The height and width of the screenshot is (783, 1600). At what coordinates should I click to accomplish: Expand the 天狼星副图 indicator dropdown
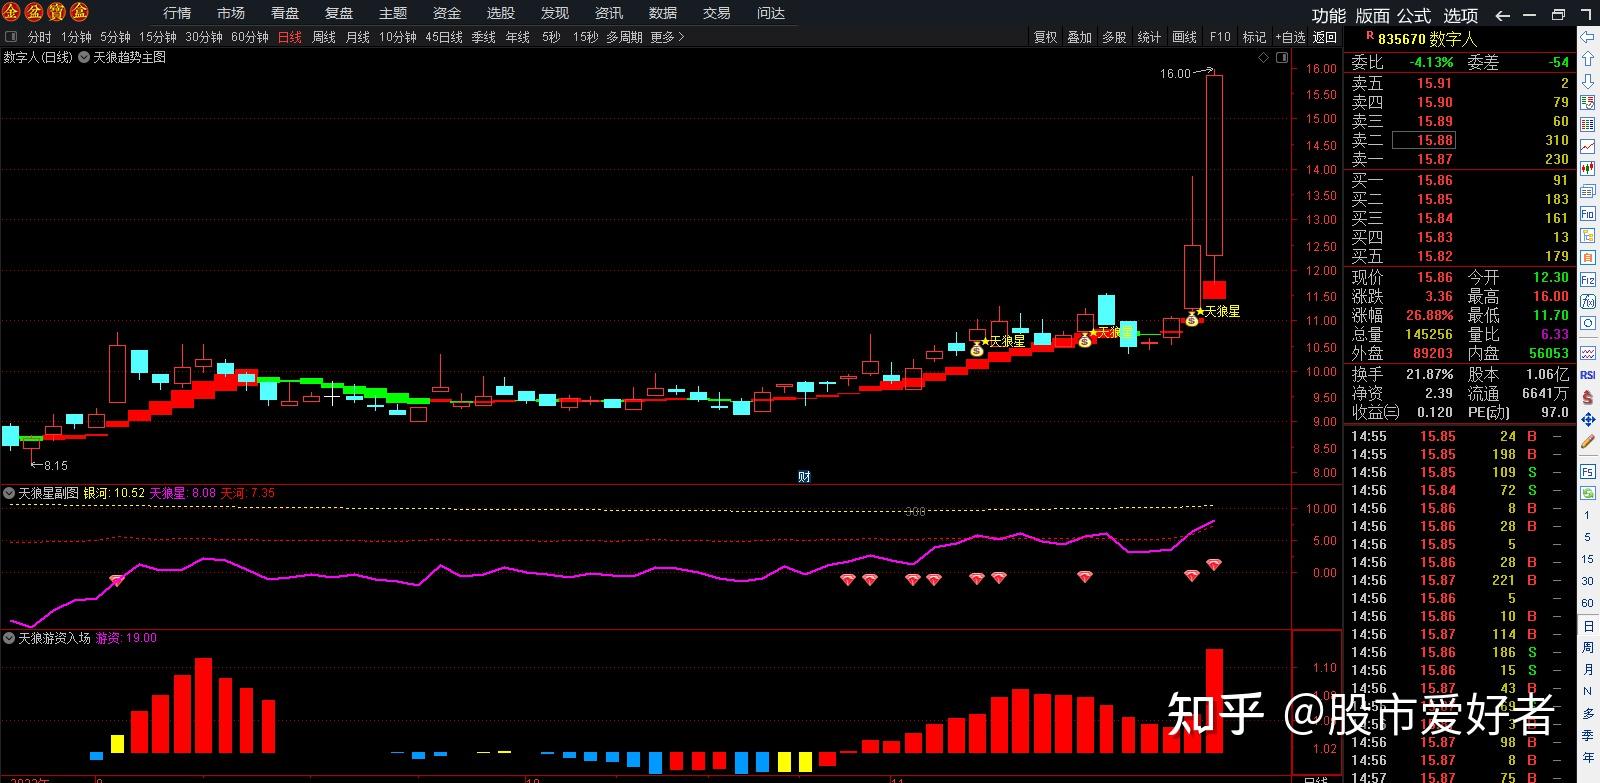[x=9, y=493]
